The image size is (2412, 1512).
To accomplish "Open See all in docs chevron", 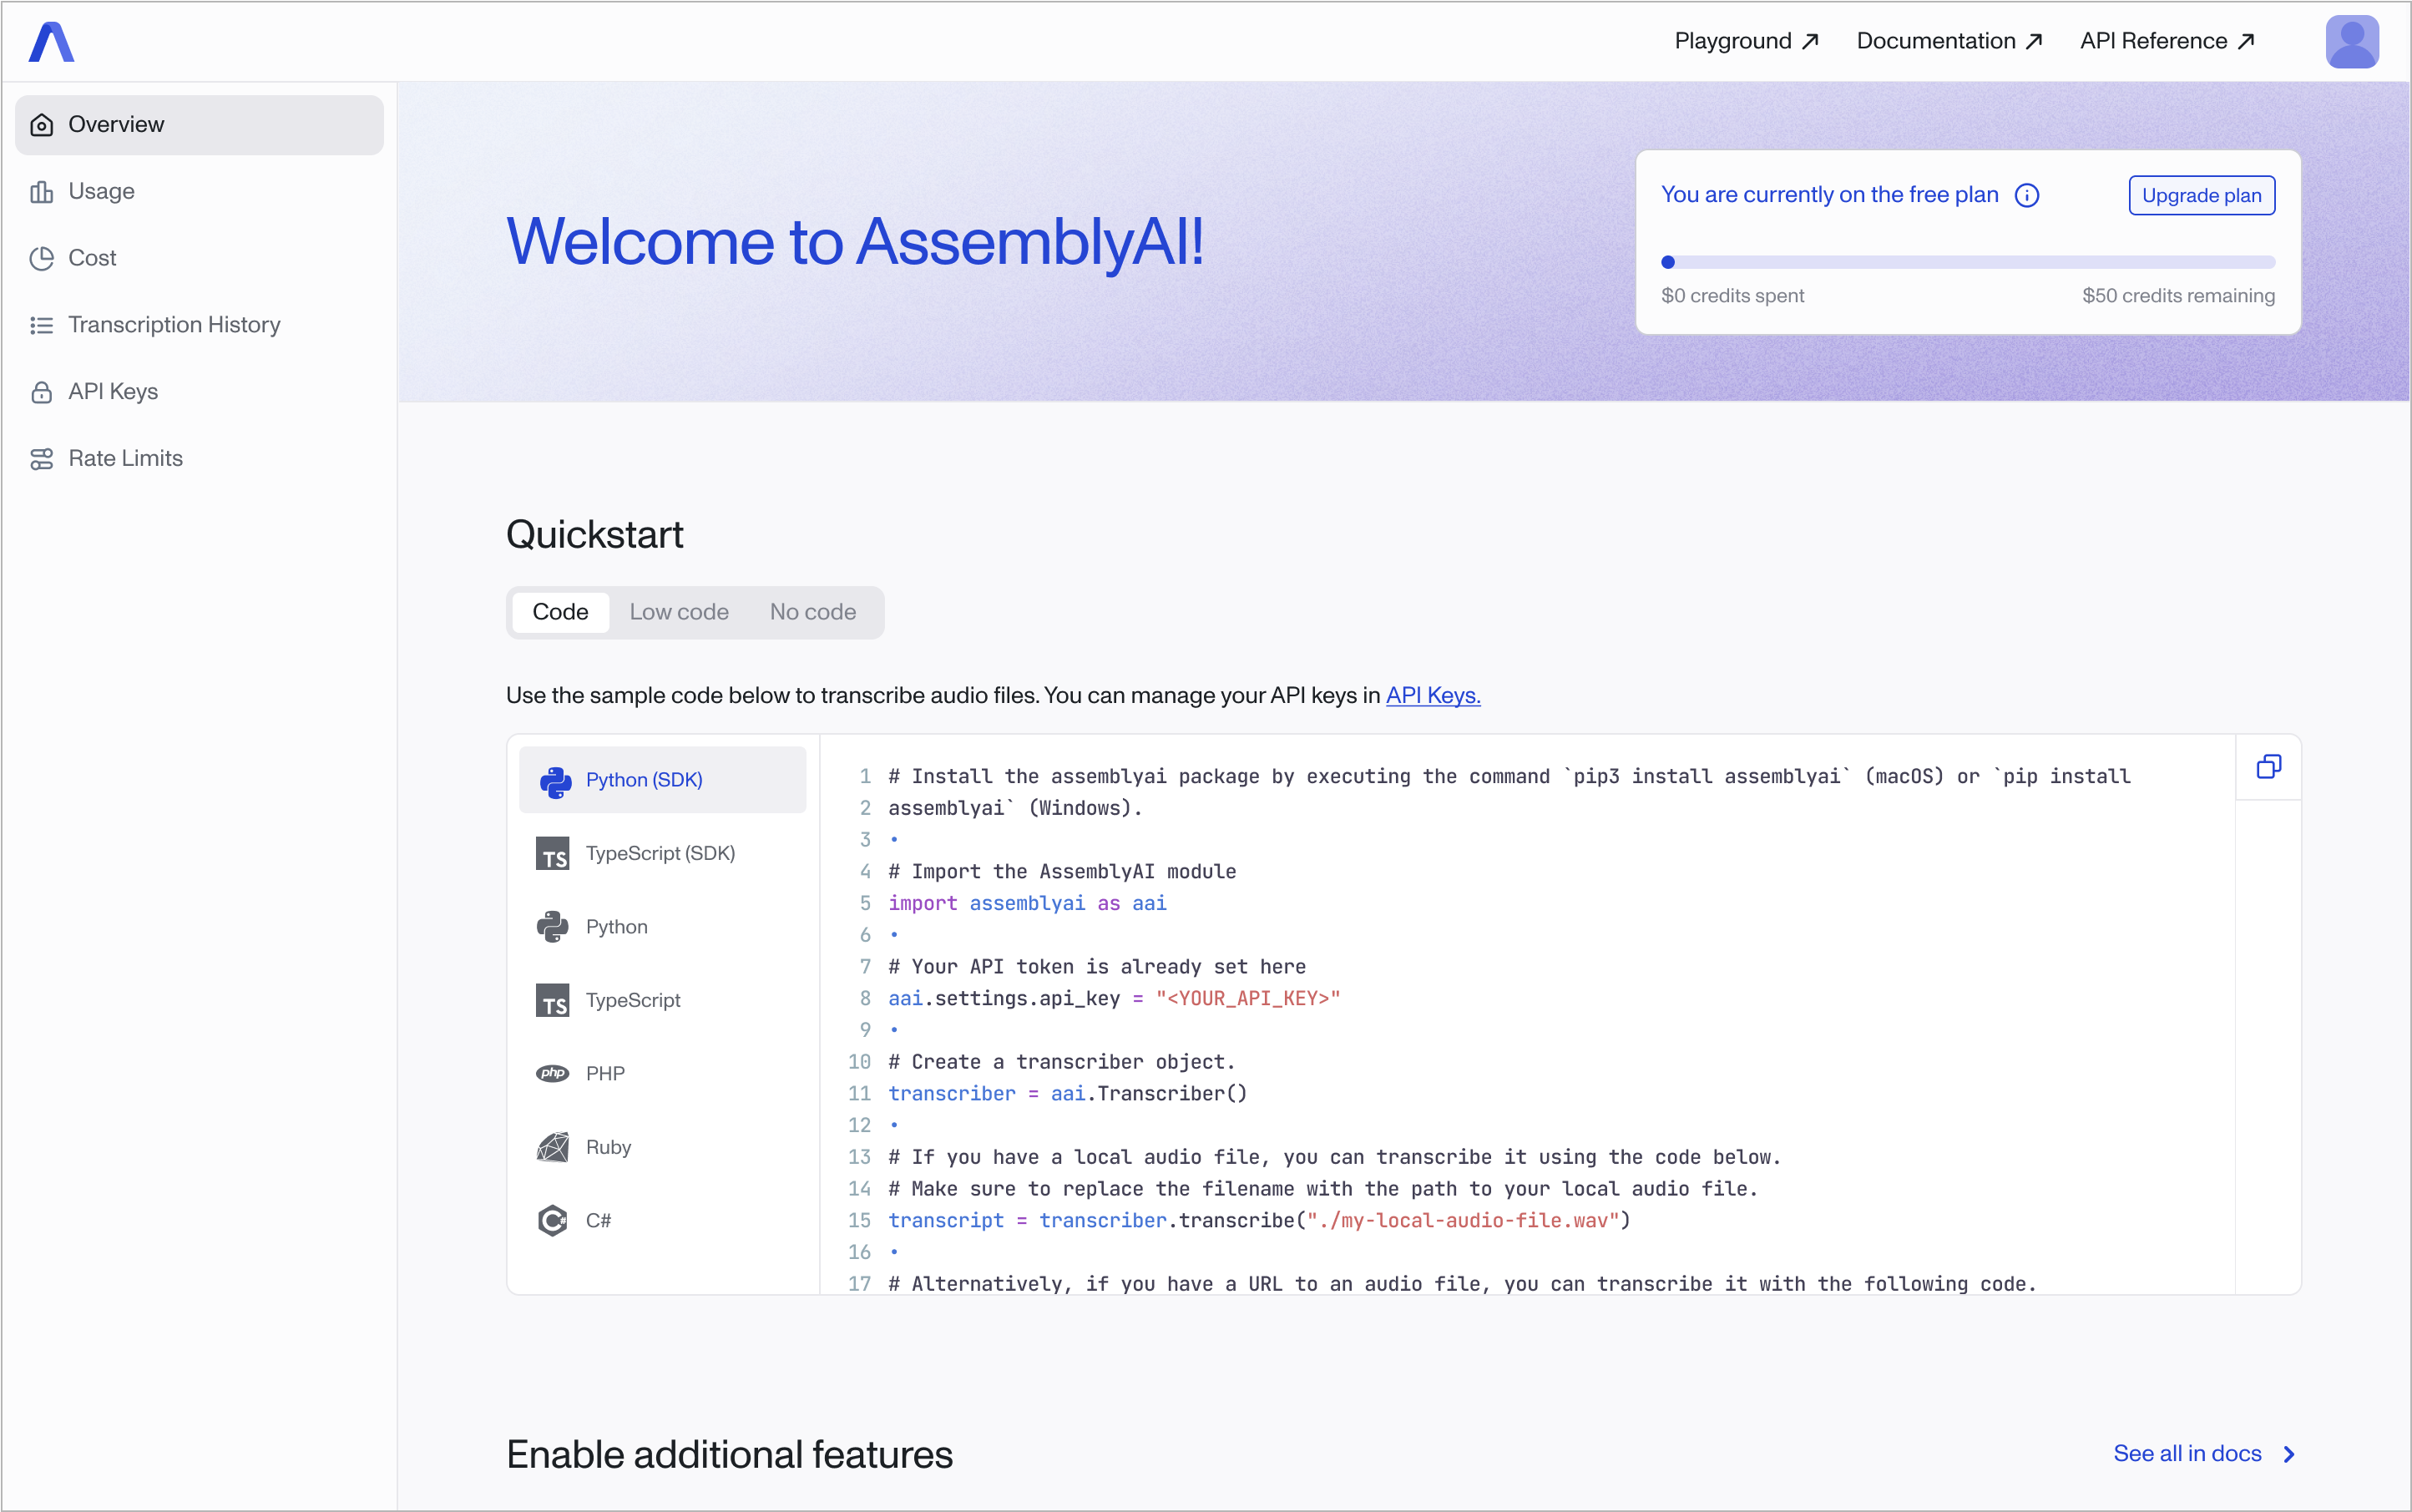I will pyautogui.click(x=2289, y=1454).
